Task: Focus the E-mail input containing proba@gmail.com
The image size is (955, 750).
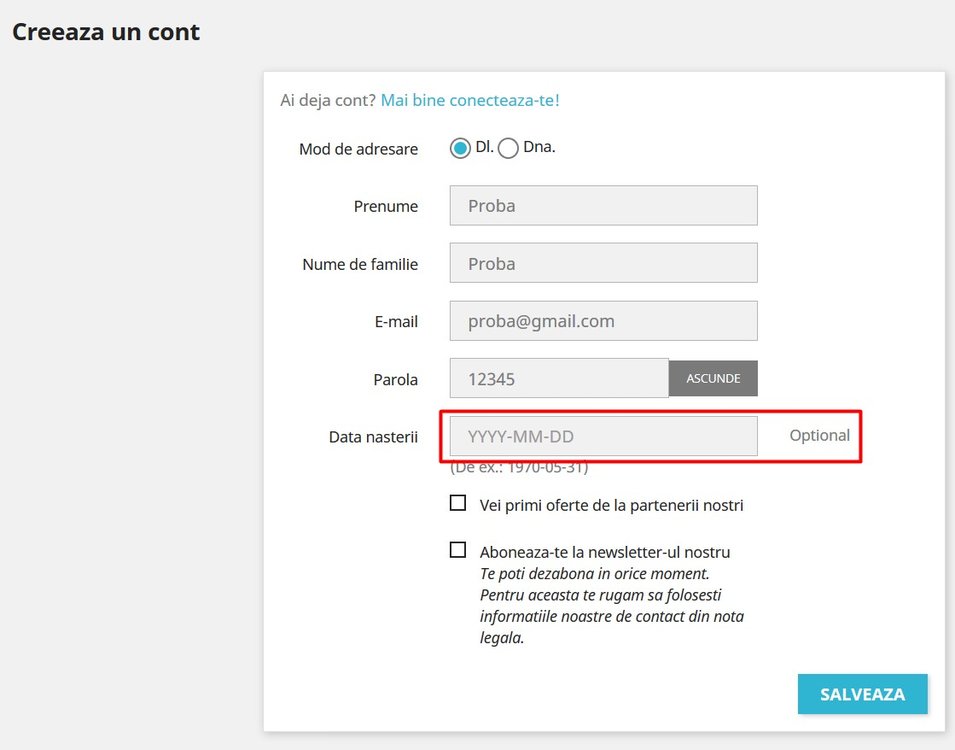Action: click(603, 322)
